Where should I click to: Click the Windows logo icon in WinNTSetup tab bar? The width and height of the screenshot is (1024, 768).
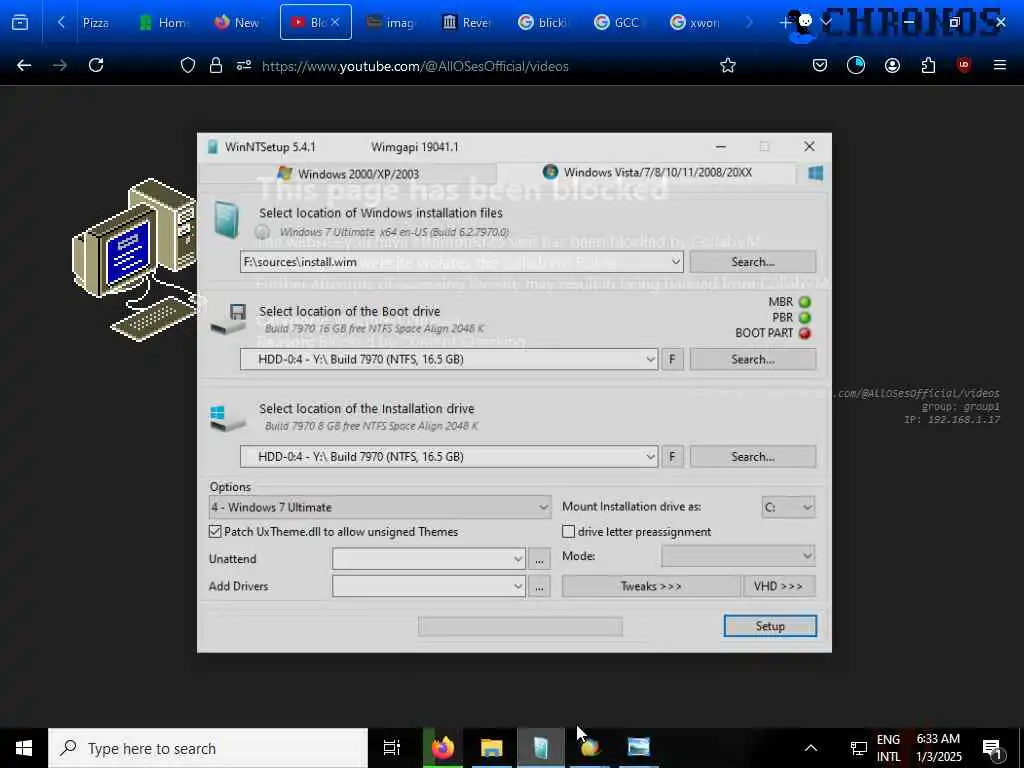tap(816, 173)
